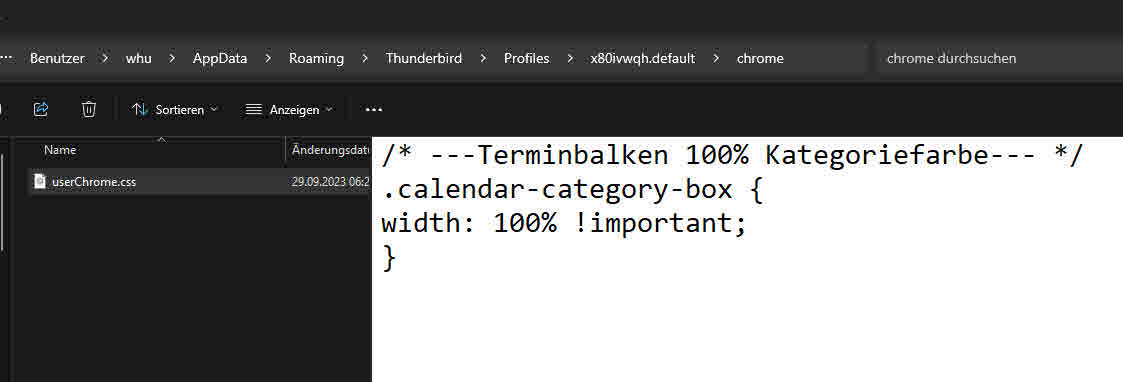Expand the Anzeigen dropdown arrow
The width and height of the screenshot is (1123, 382).
click(329, 110)
